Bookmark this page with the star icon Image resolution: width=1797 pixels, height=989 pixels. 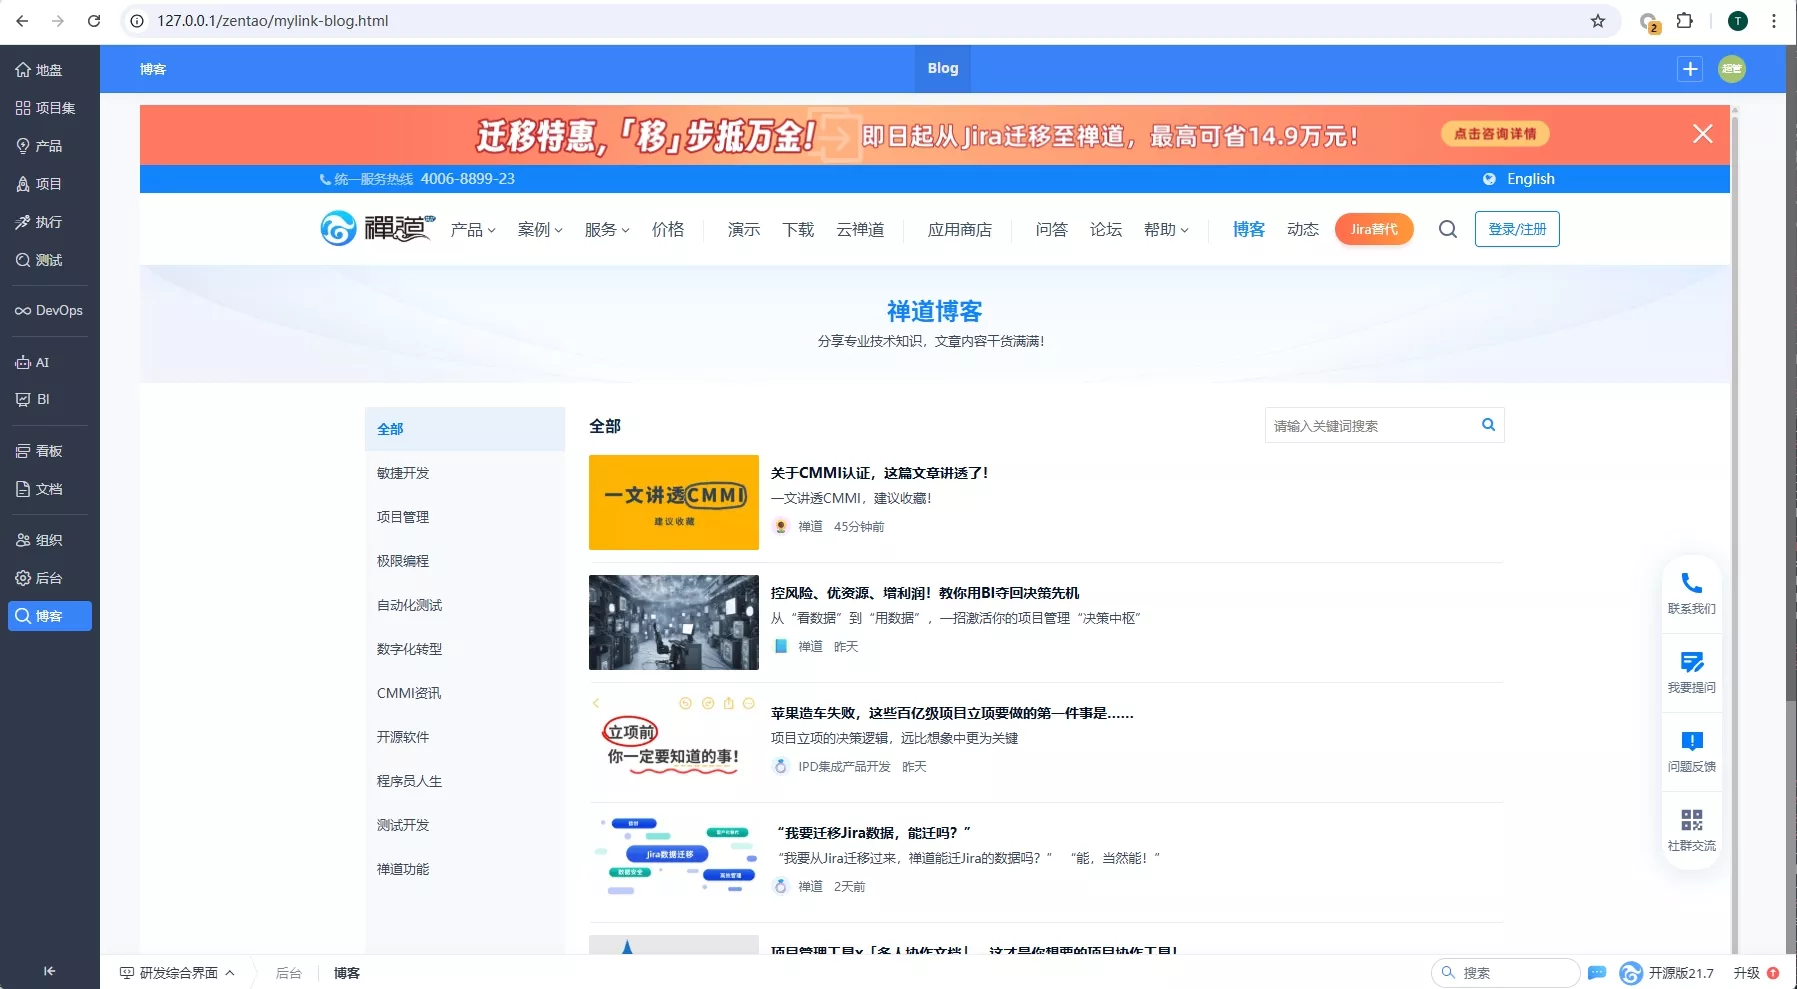(x=1598, y=21)
